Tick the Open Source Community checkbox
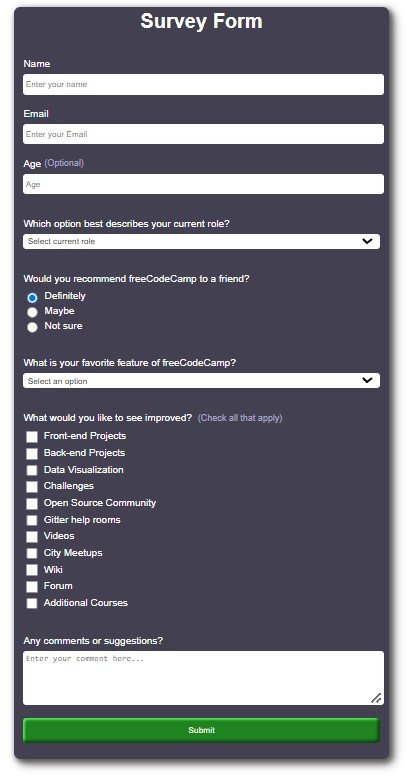Screen dimensions: 406x776 (32, 504)
